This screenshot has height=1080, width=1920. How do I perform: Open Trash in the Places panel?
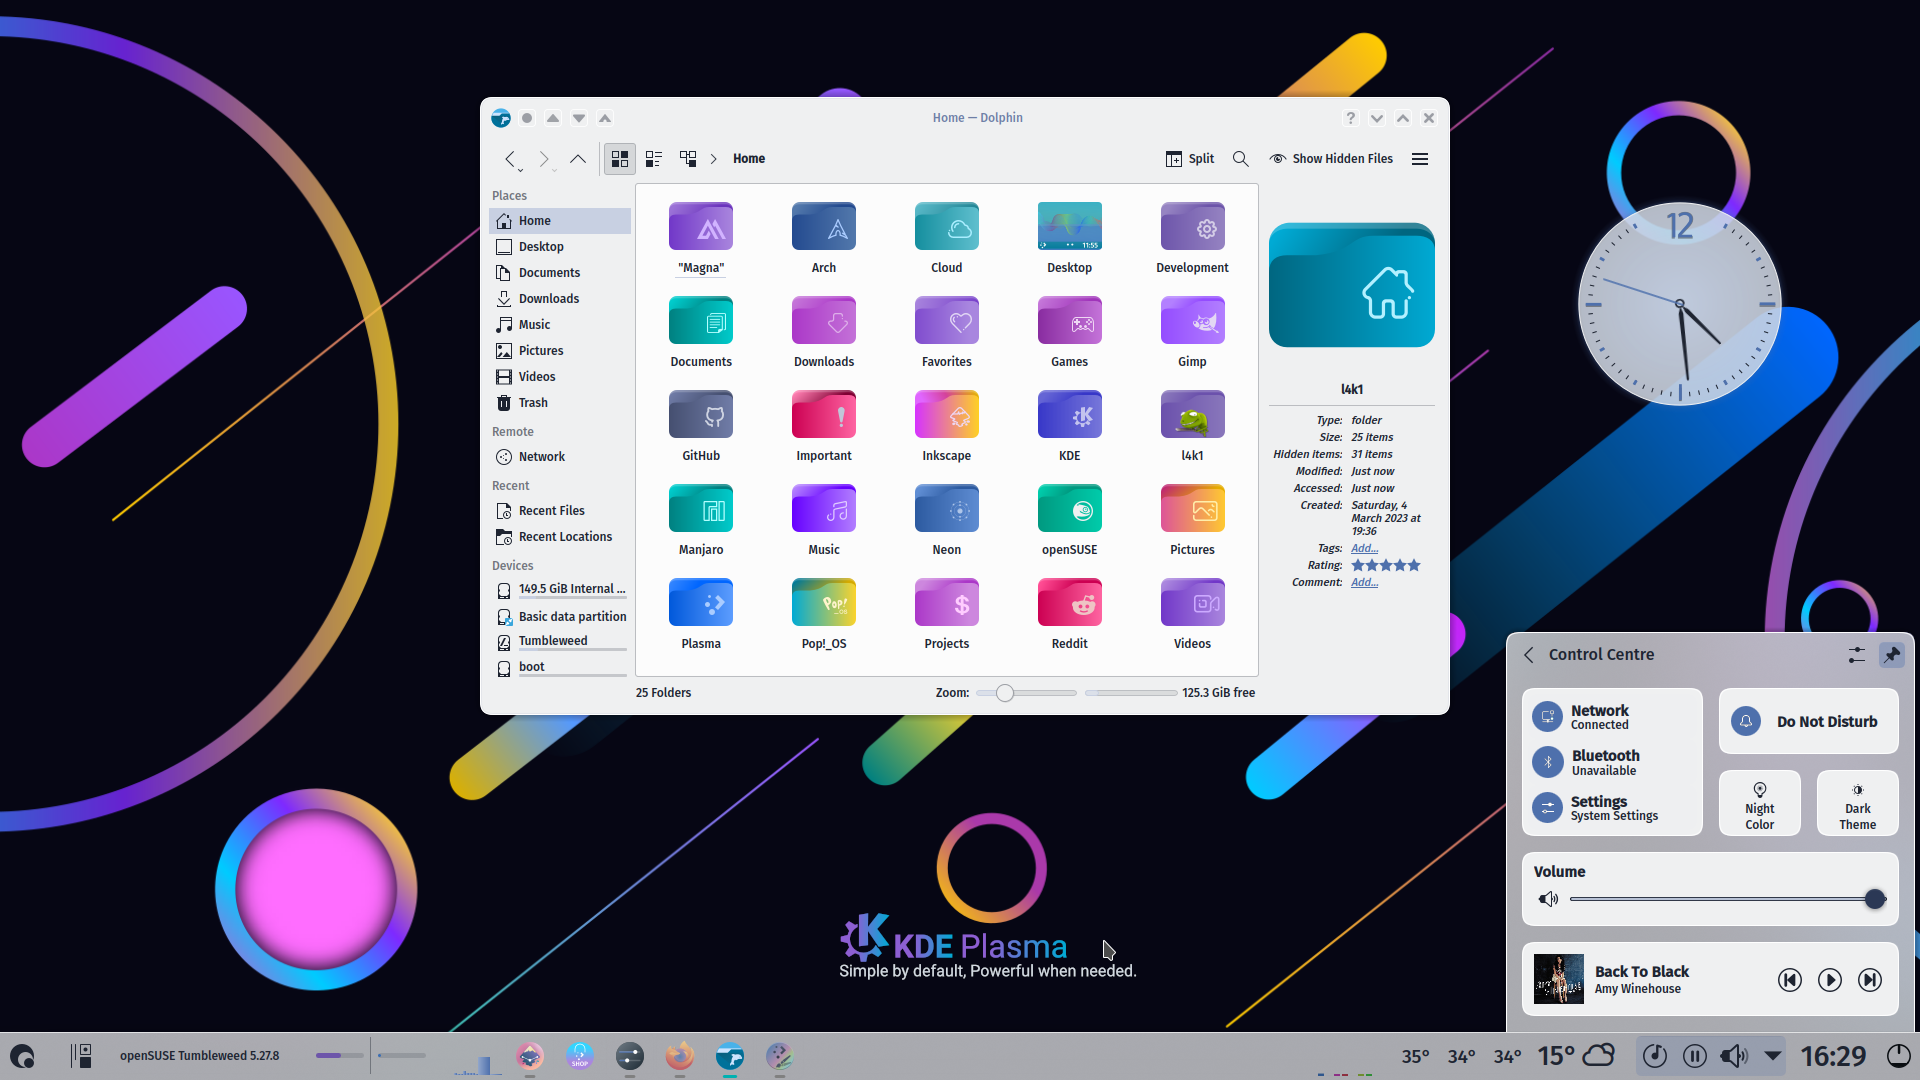pyautogui.click(x=560, y=403)
